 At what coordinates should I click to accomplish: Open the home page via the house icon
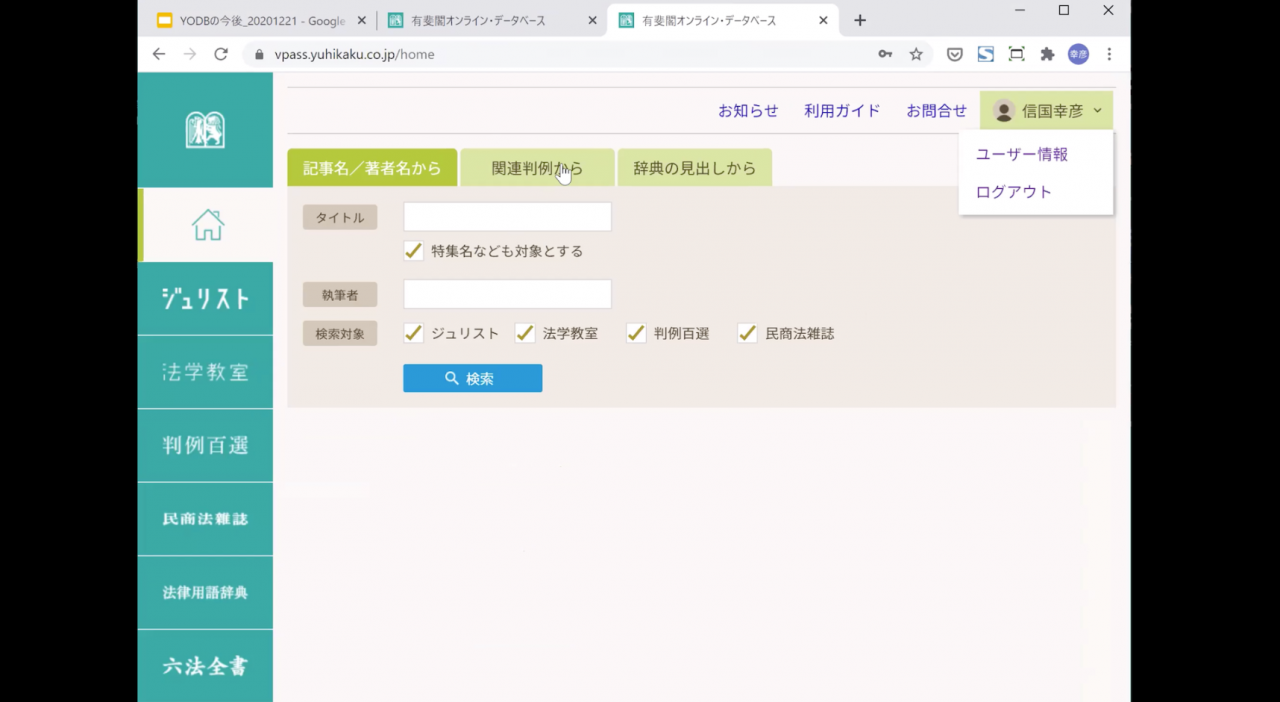[206, 224]
